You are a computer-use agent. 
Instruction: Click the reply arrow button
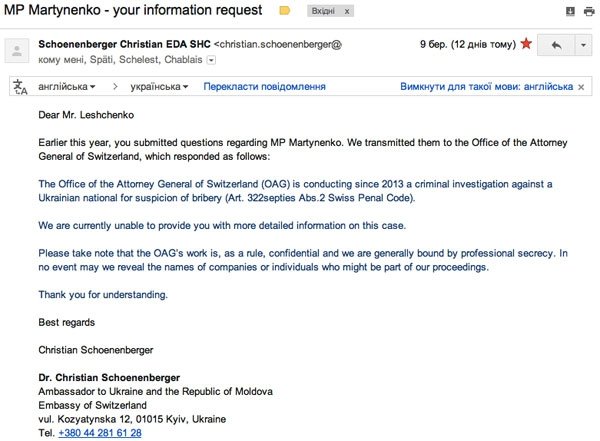pyautogui.click(x=556, y=45)
